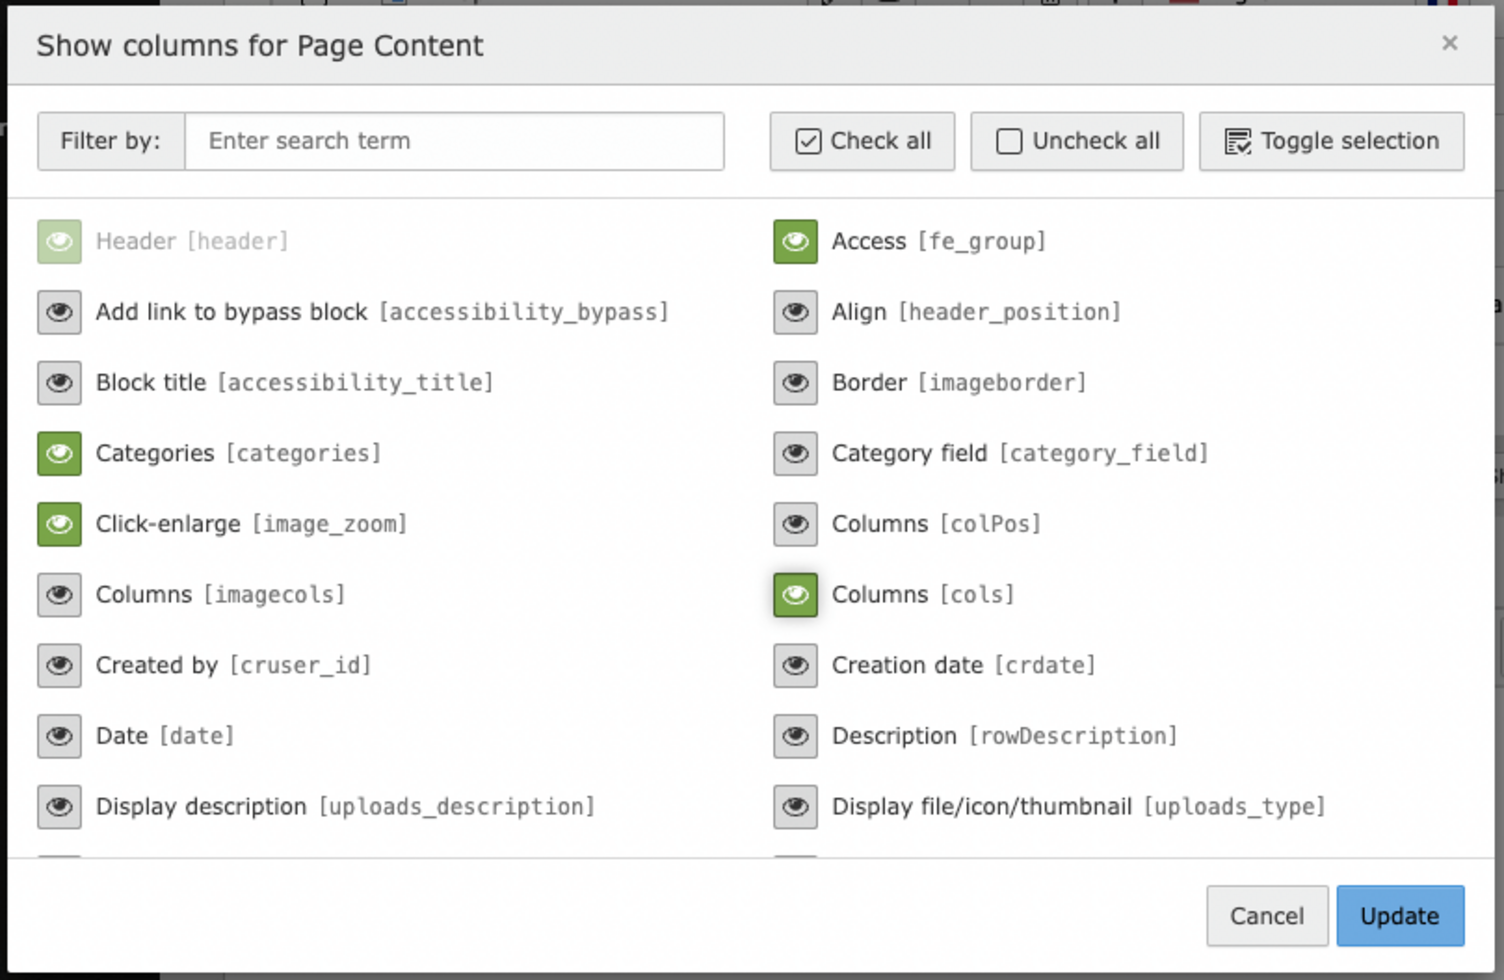Screen dimensions: 1504x980
Task: Enable the Creation date [crdate] column
Action: (794, 665)
